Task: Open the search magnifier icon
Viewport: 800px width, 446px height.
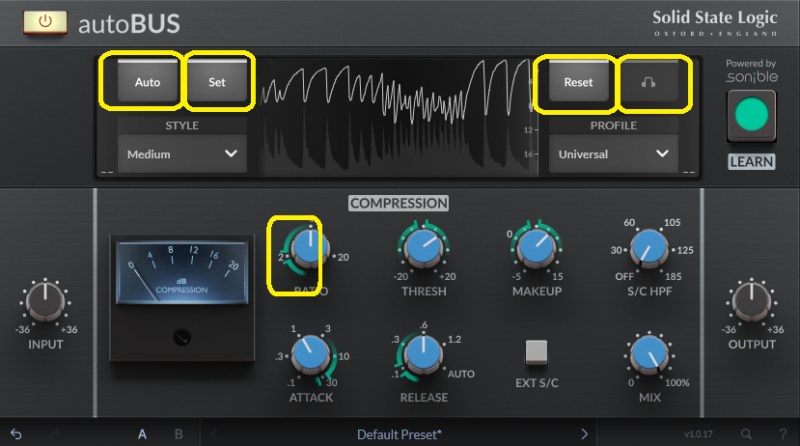Action: [746, 434]
